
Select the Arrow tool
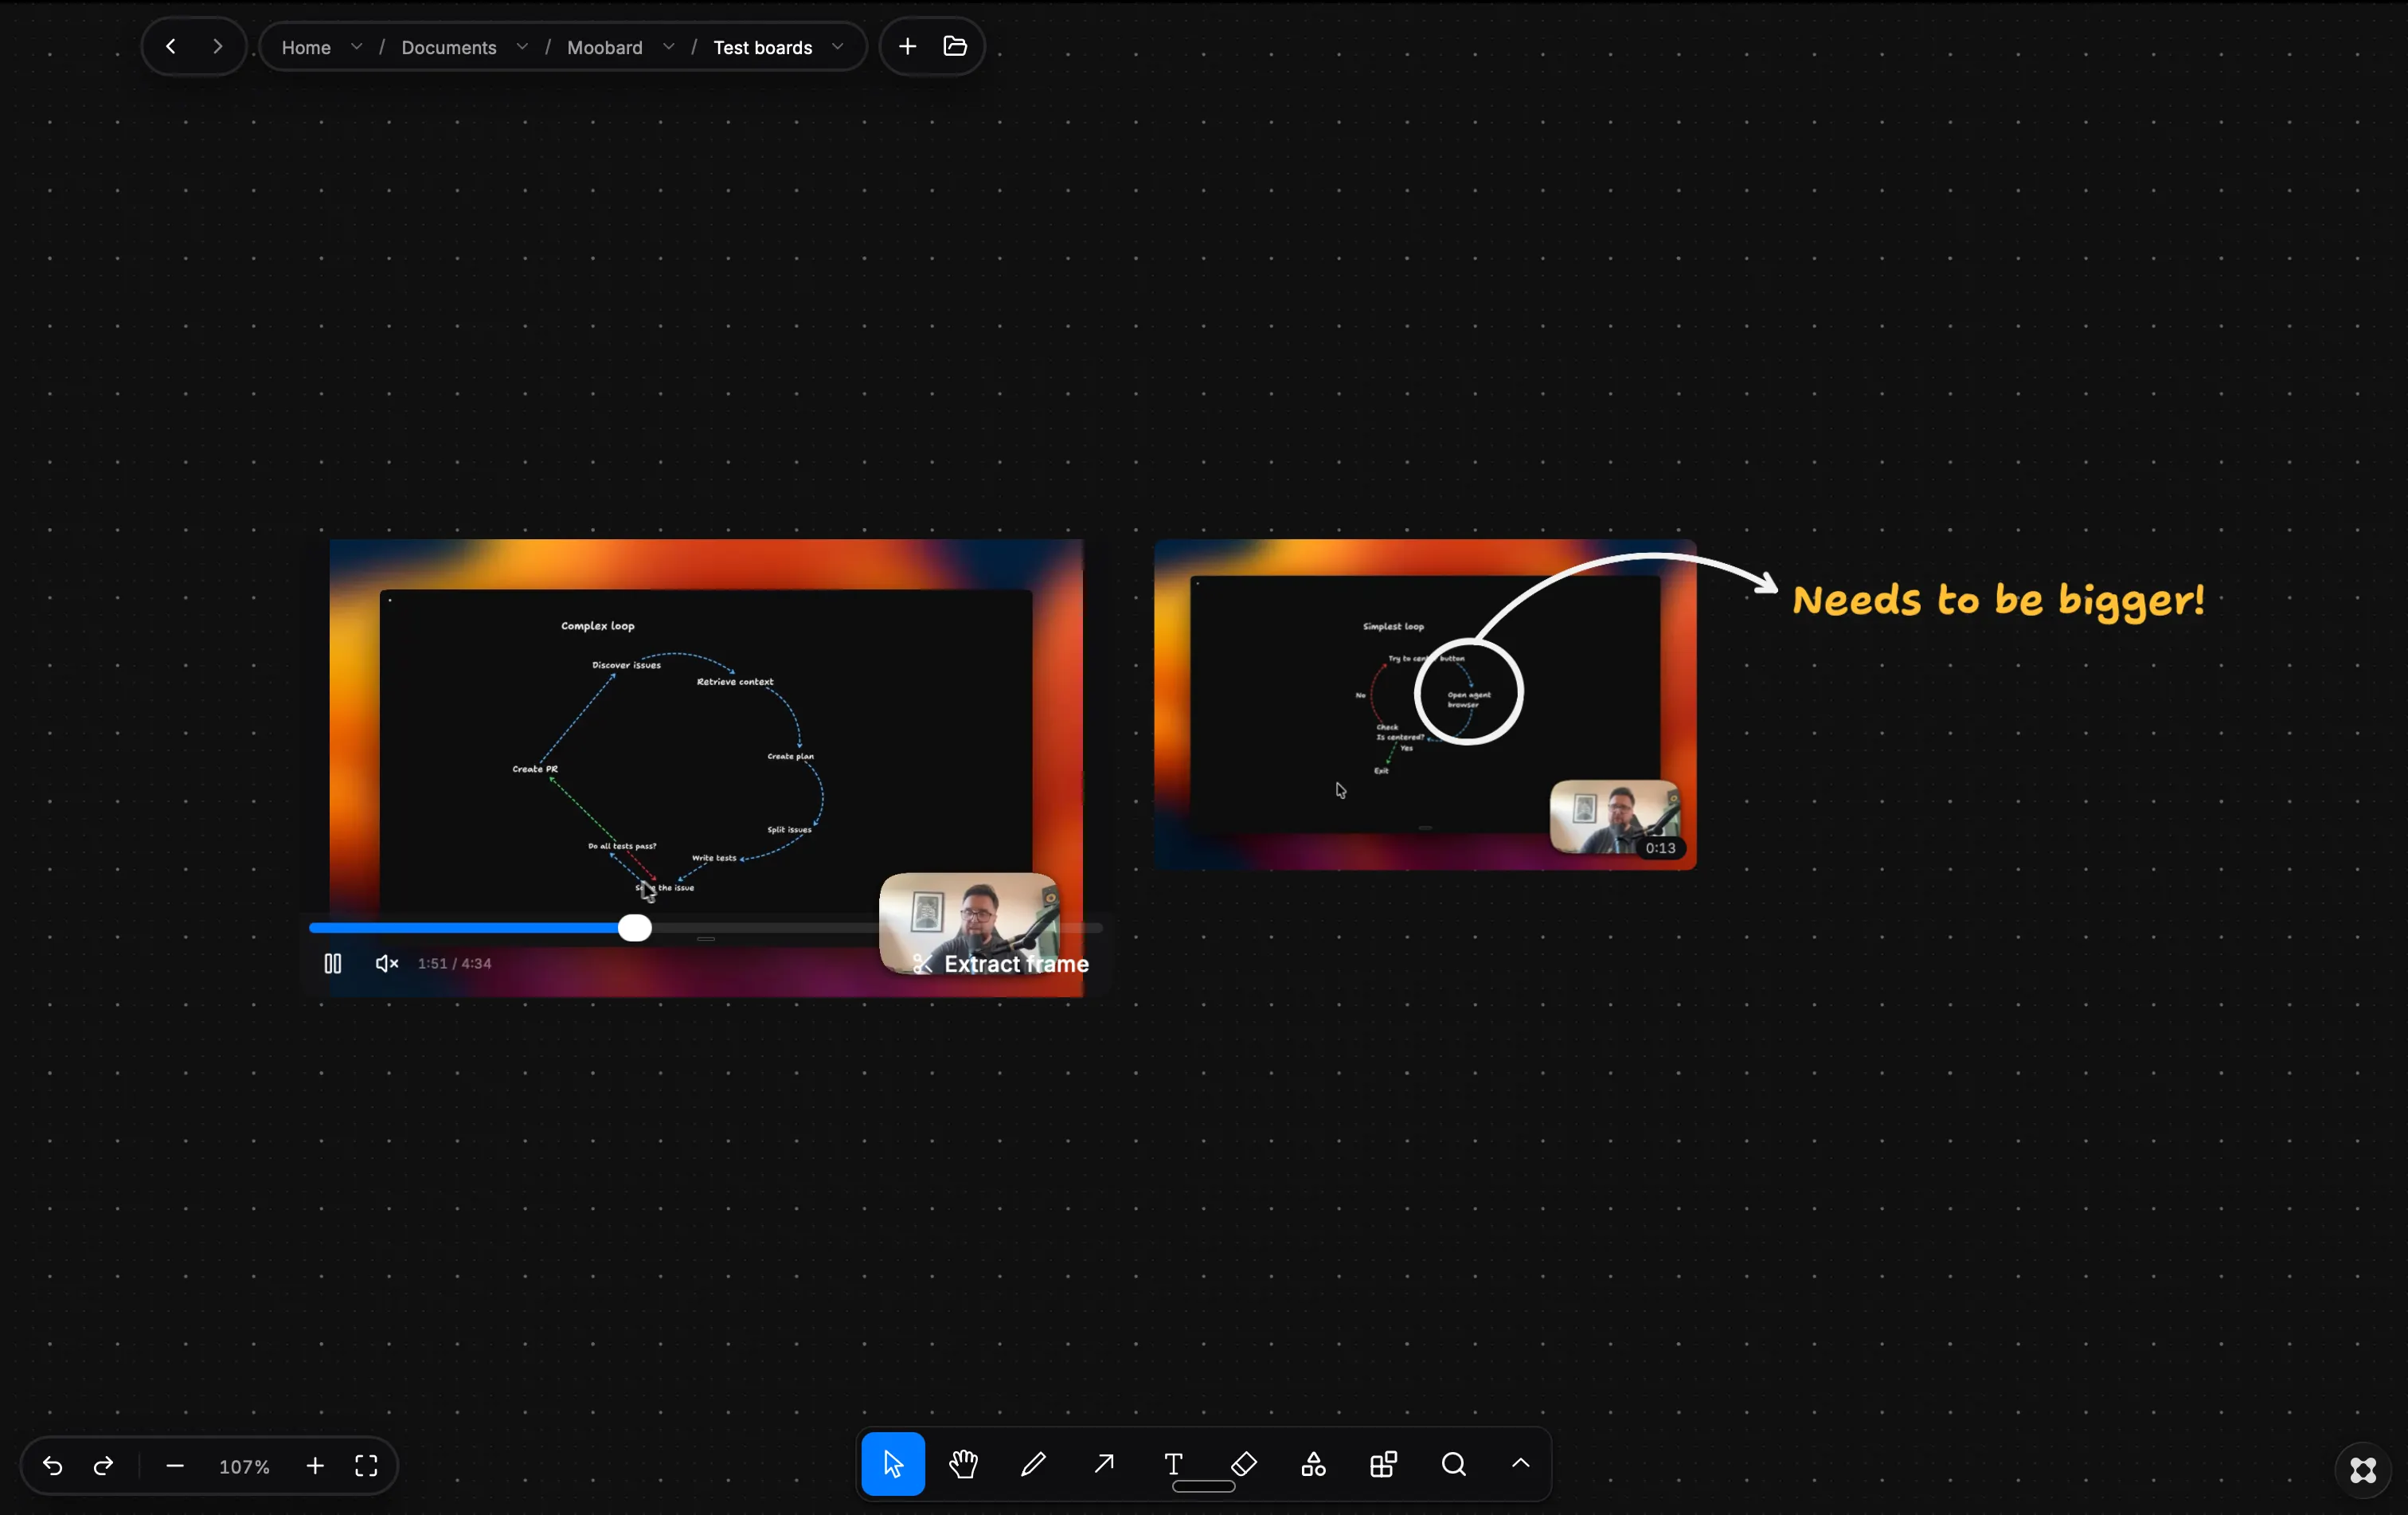click(1104, 1464)
